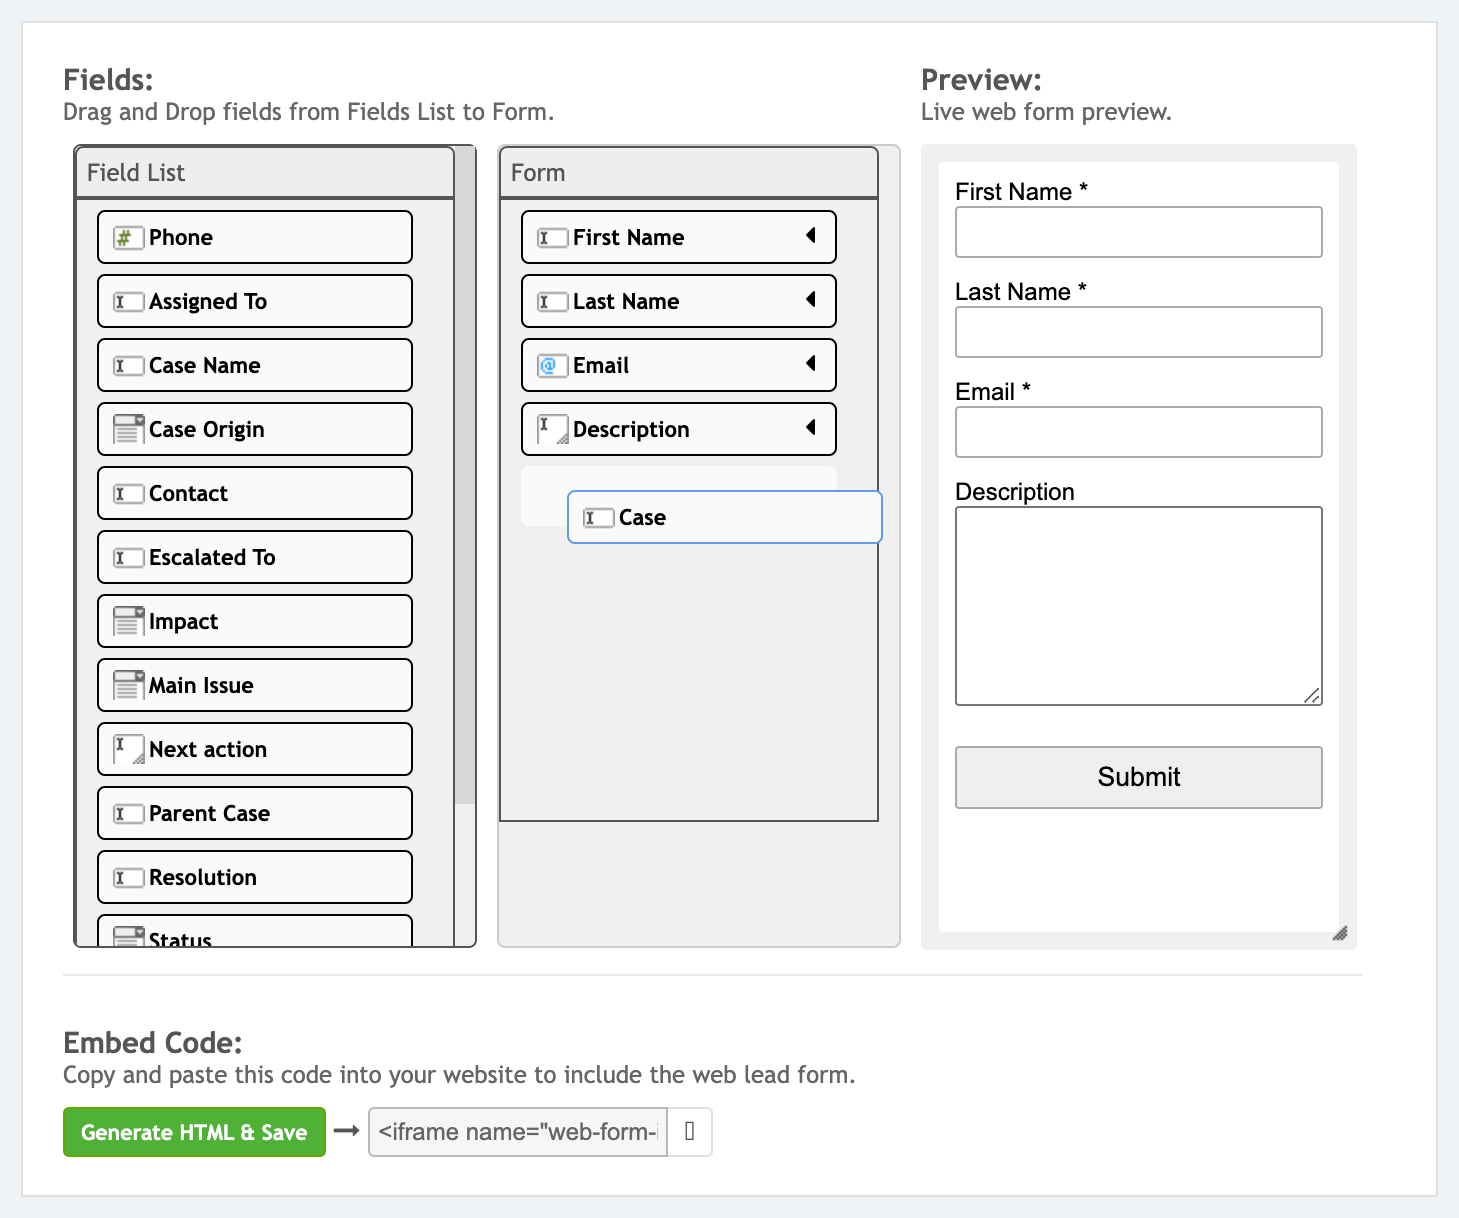The height and width of the screenshot is (1218, 1459).
Task: Click the hash icon beside Phone field
Action: [127, 238]
